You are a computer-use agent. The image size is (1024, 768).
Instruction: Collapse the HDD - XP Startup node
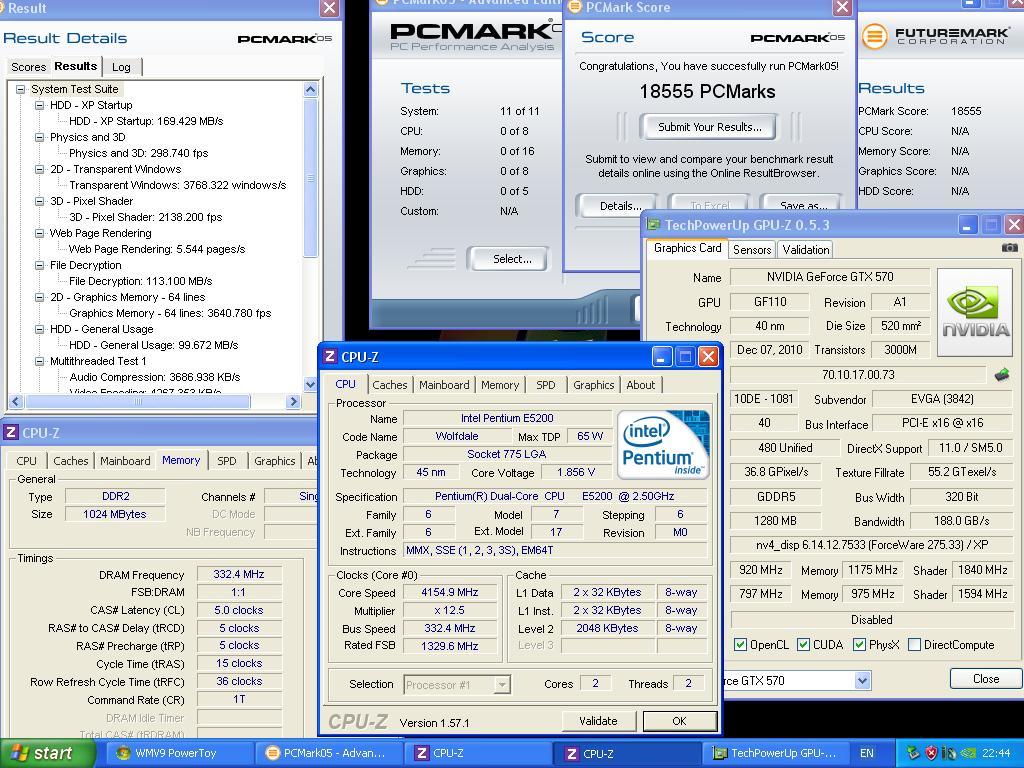[40, 104]
